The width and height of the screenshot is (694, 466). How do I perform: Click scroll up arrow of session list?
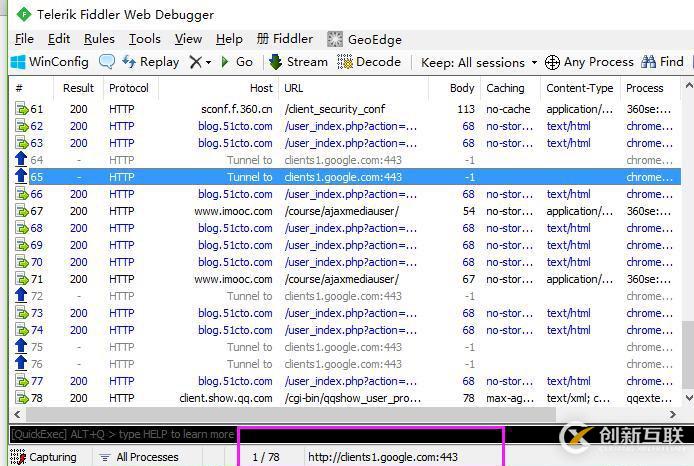(x=689, y=86)
